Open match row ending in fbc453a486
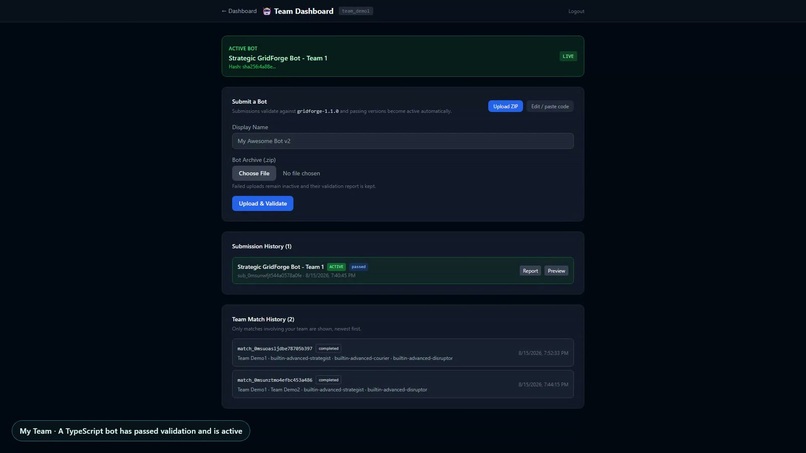This screenshot has width=806, height=453. (x=402, y=384)
